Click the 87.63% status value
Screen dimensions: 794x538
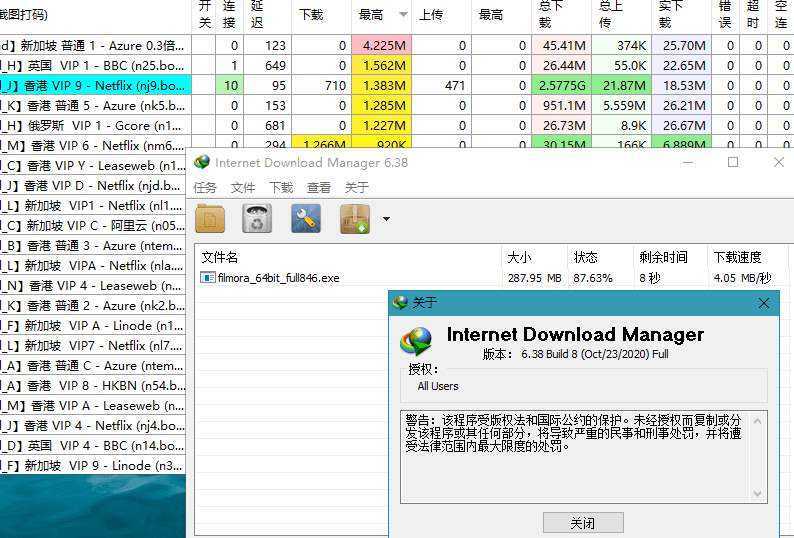[x=593, y=278]
